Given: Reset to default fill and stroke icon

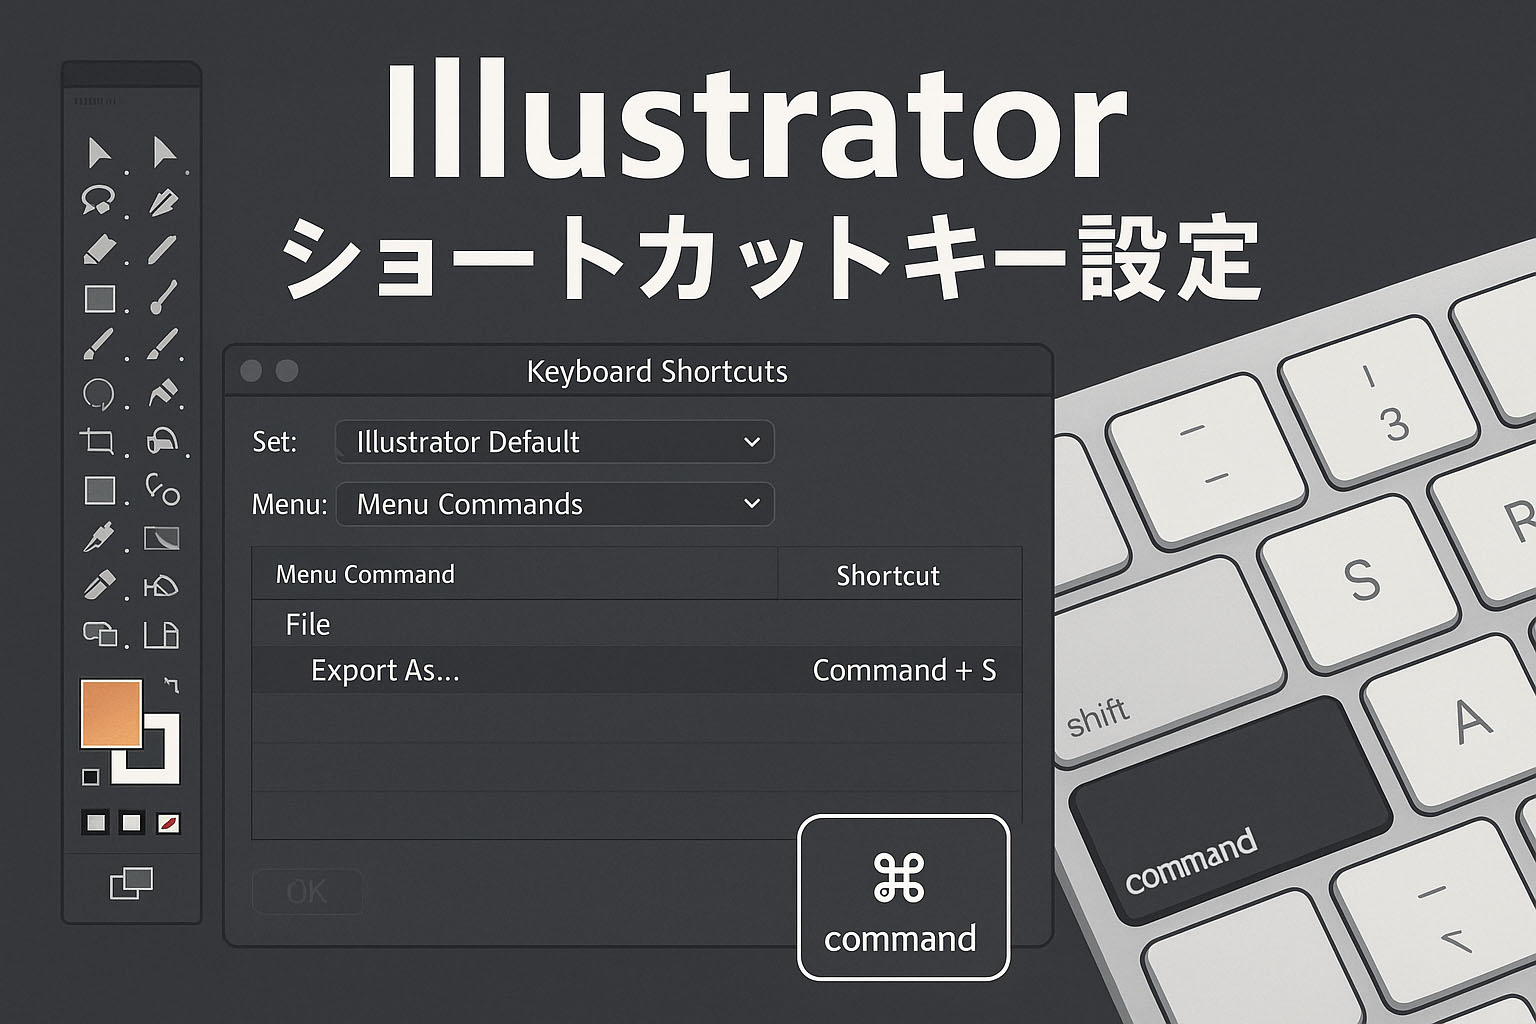Looking at the screenshot, I should click(x=91, y=777).
